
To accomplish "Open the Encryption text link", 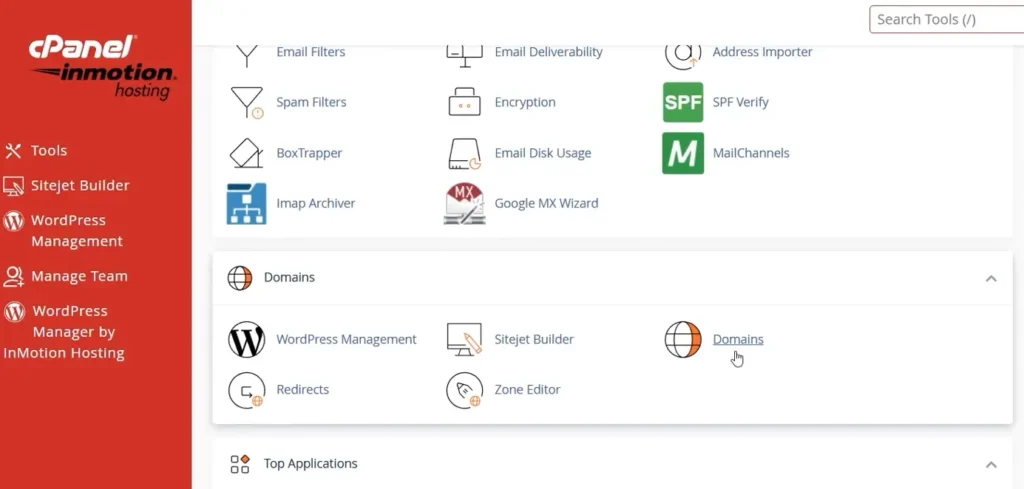I will coord(525,102).
